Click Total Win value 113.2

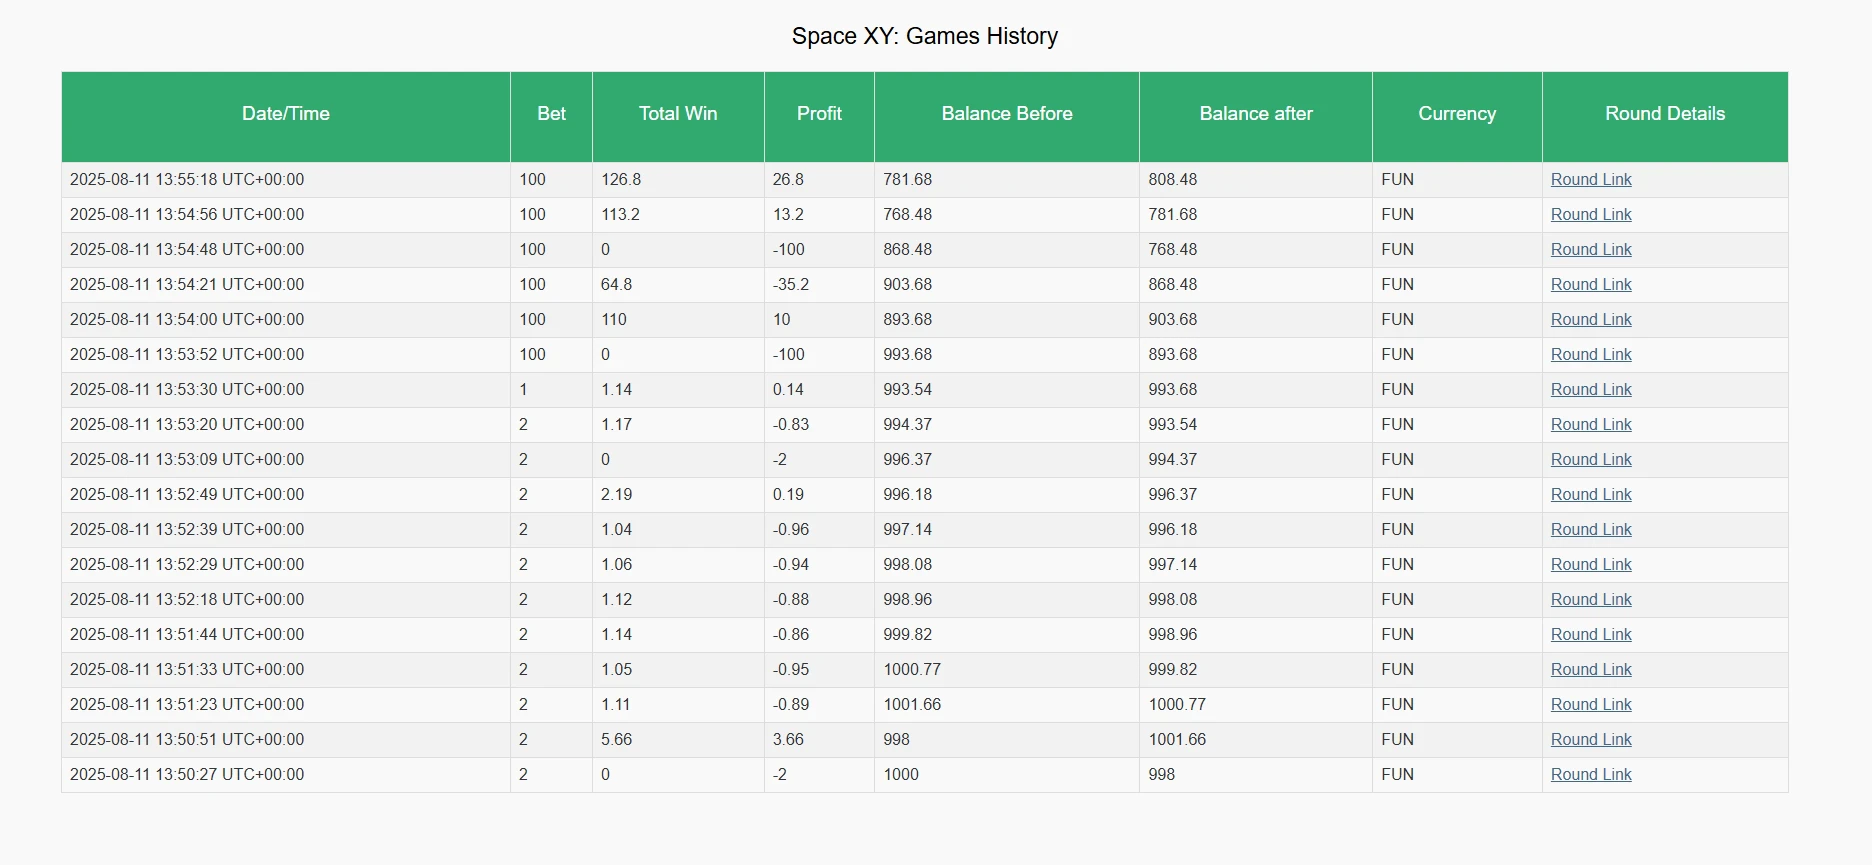pos(621,215)
